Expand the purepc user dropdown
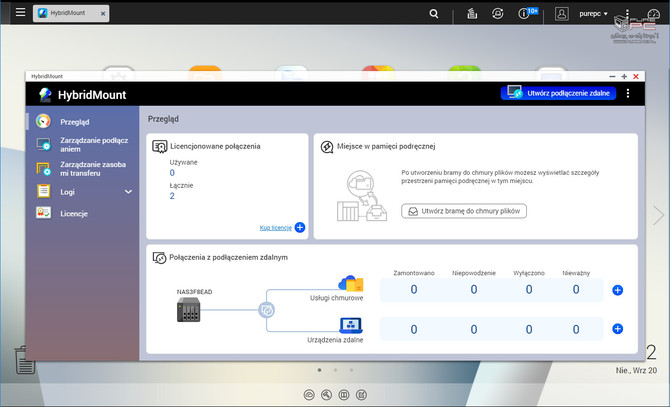 click(x=593, y=14)
